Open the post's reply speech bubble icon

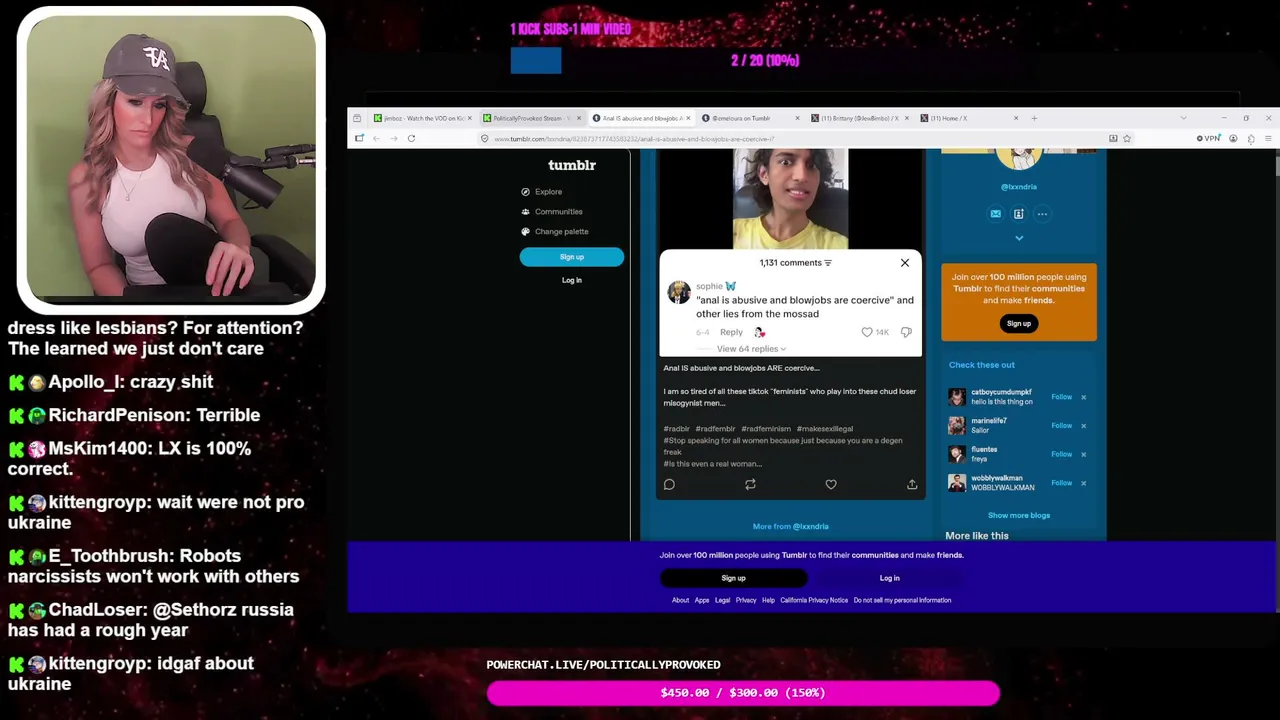pos(669,485)
